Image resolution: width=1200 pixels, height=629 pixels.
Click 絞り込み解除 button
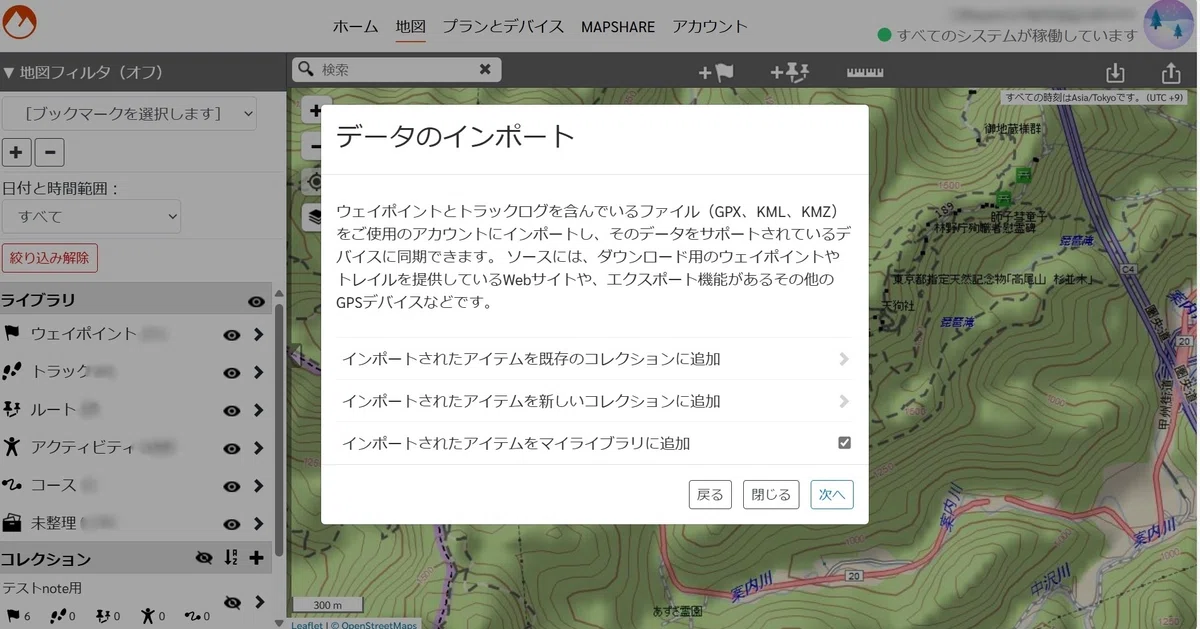click(x=50, y=258)
